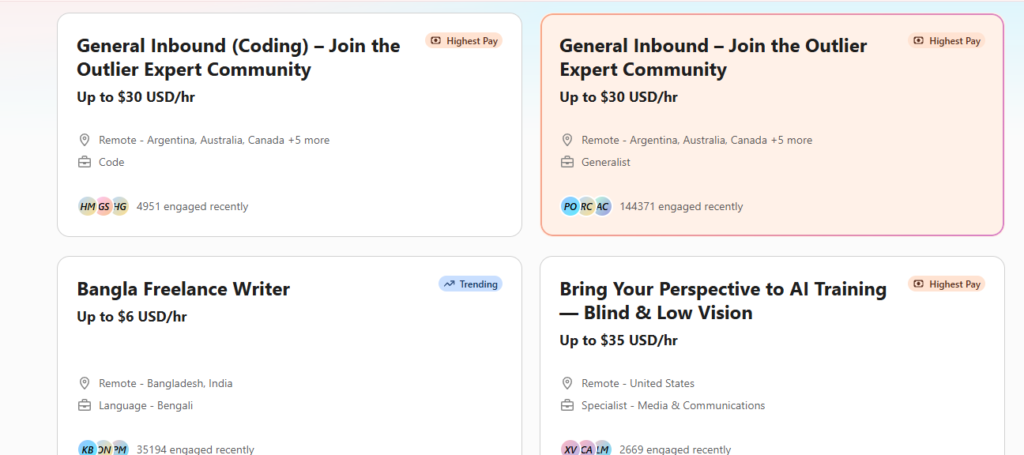Click '2669 engaged recently' text
Viewport: 1024px width, 455px height.
tap(675, 449)
